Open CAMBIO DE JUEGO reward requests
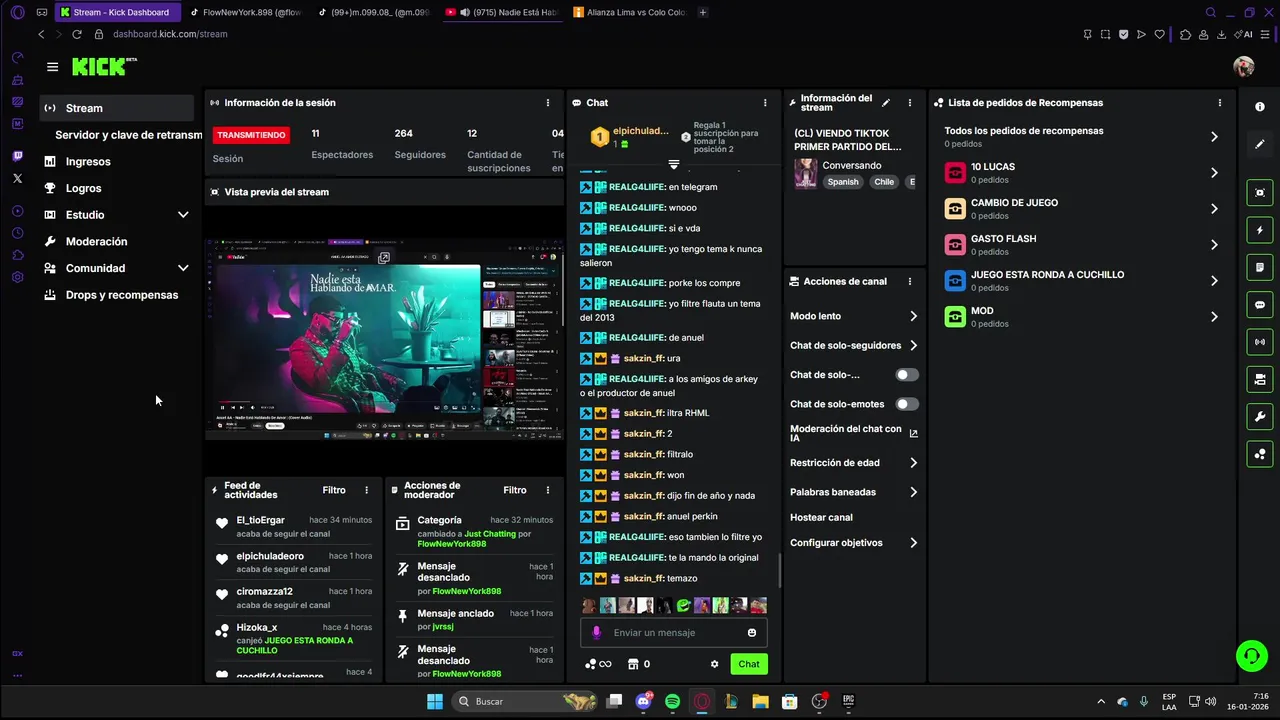The width and height of the screenshot is (1280, 720). coord(1082,209)
